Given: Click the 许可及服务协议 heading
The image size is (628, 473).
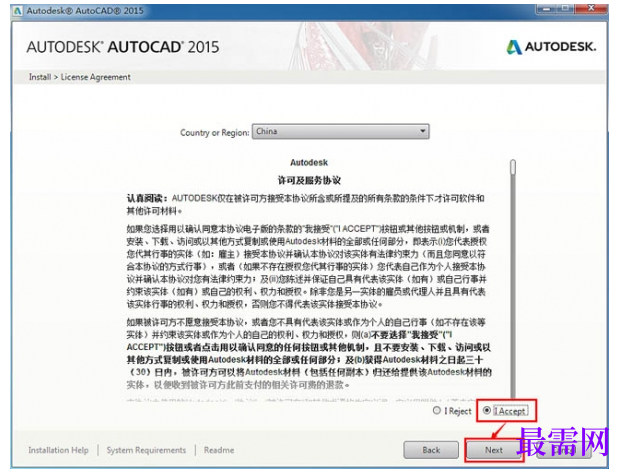Looking at the screenshot, I should [x=309, y=180].
